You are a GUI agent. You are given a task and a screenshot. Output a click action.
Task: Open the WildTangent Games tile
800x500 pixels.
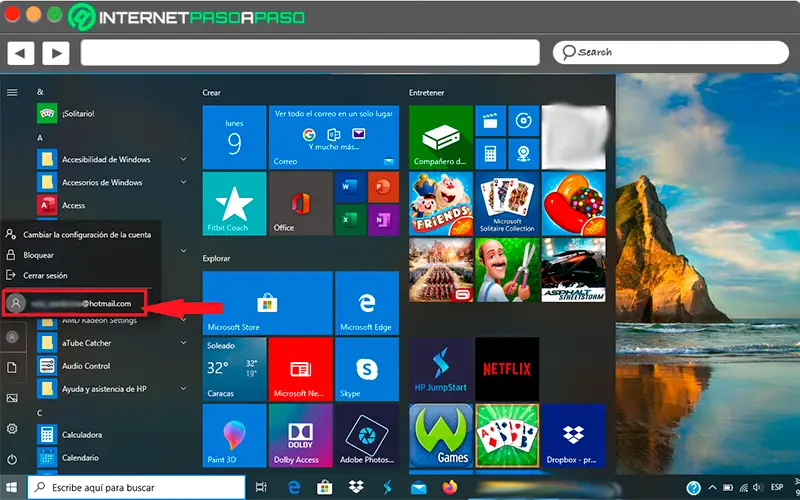[441, 436]
